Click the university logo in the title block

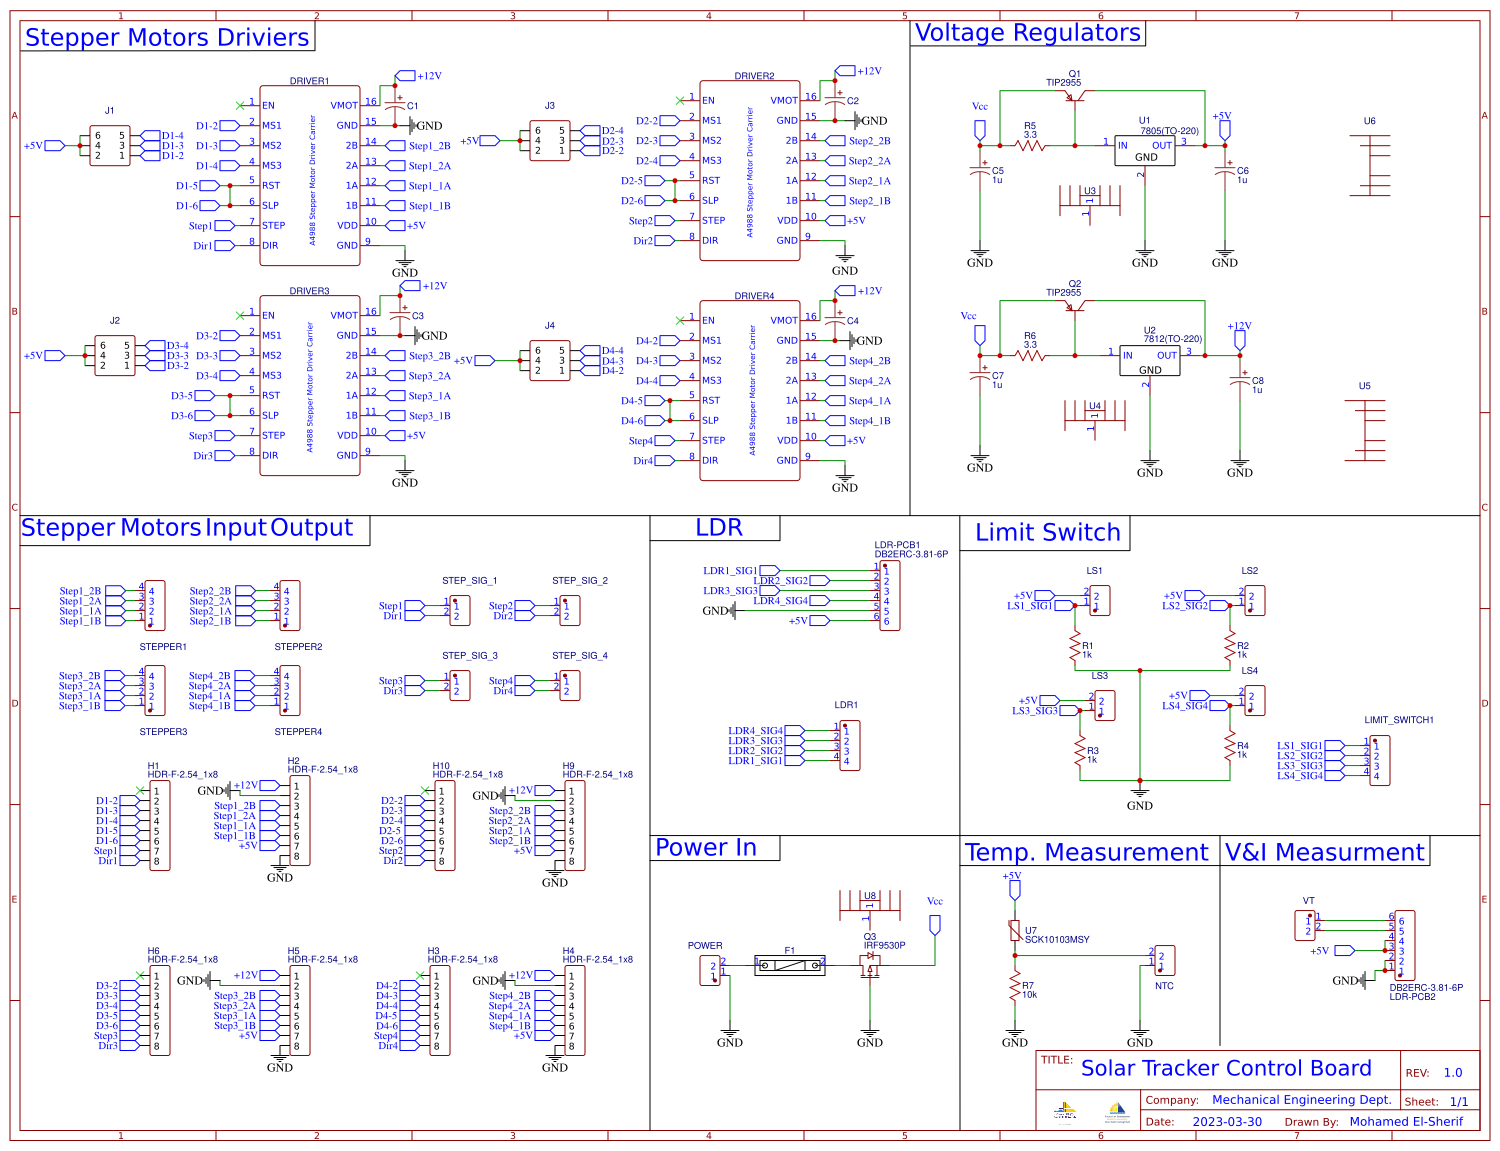[1065, 1110]
